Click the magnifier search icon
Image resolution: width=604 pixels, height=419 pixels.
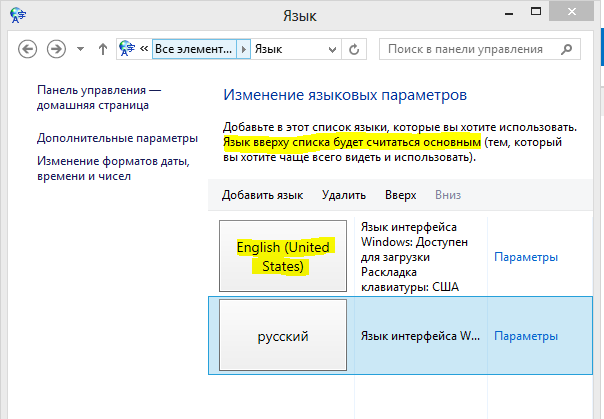pos(566,49)
